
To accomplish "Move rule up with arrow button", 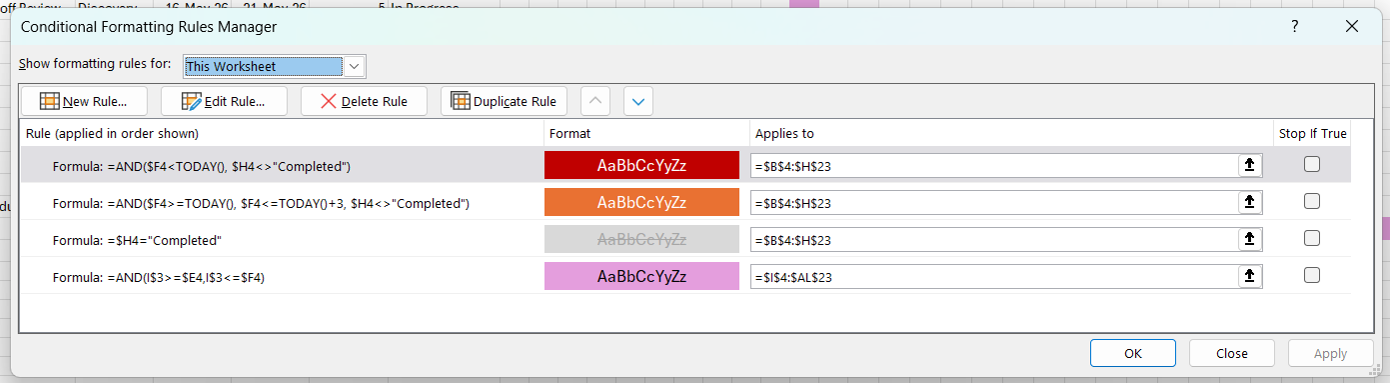I will tap(595, 101).
